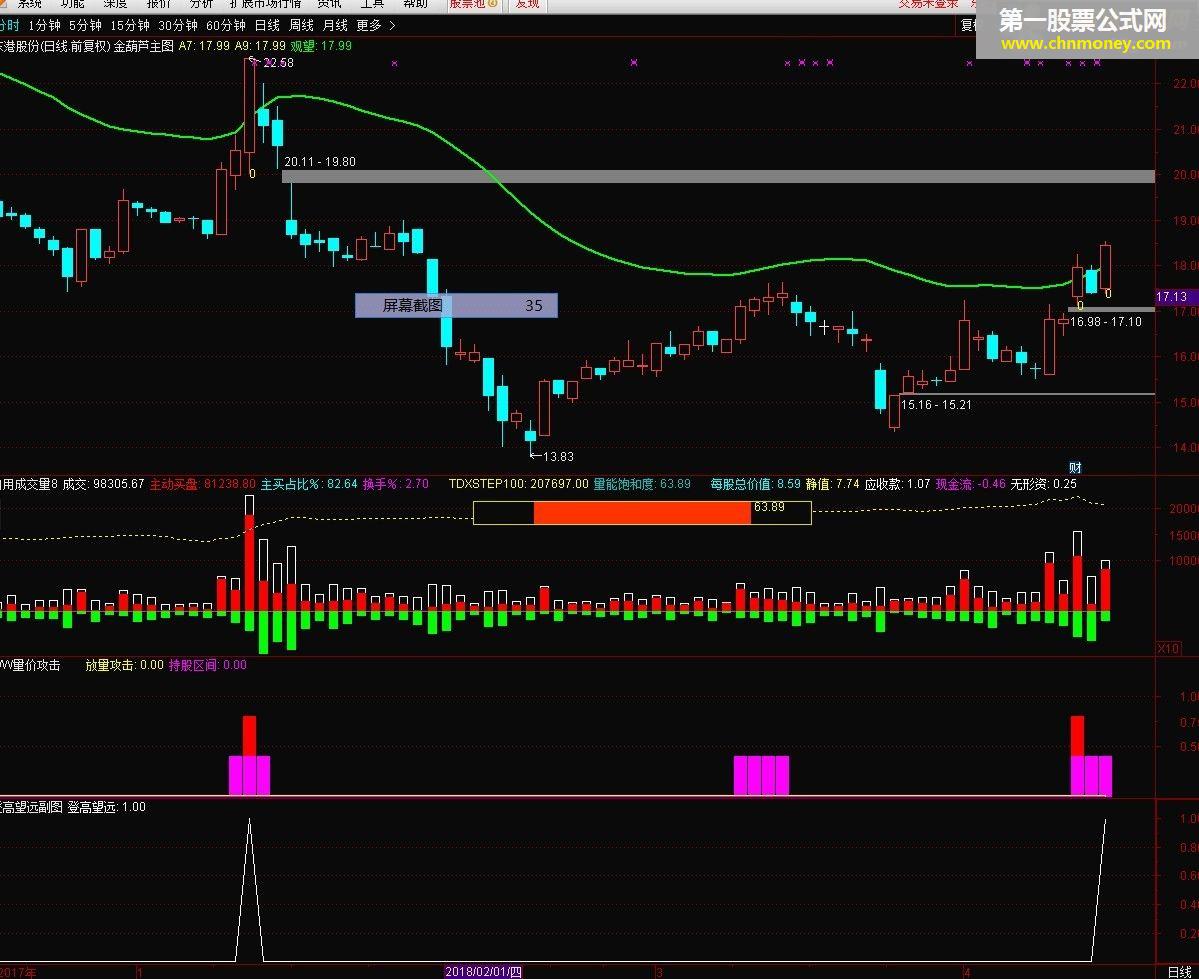The image size is (1199, 979).
Task: Click the 量能饱和度 63.89 progress bar
Action: click(x=642, y=512)
